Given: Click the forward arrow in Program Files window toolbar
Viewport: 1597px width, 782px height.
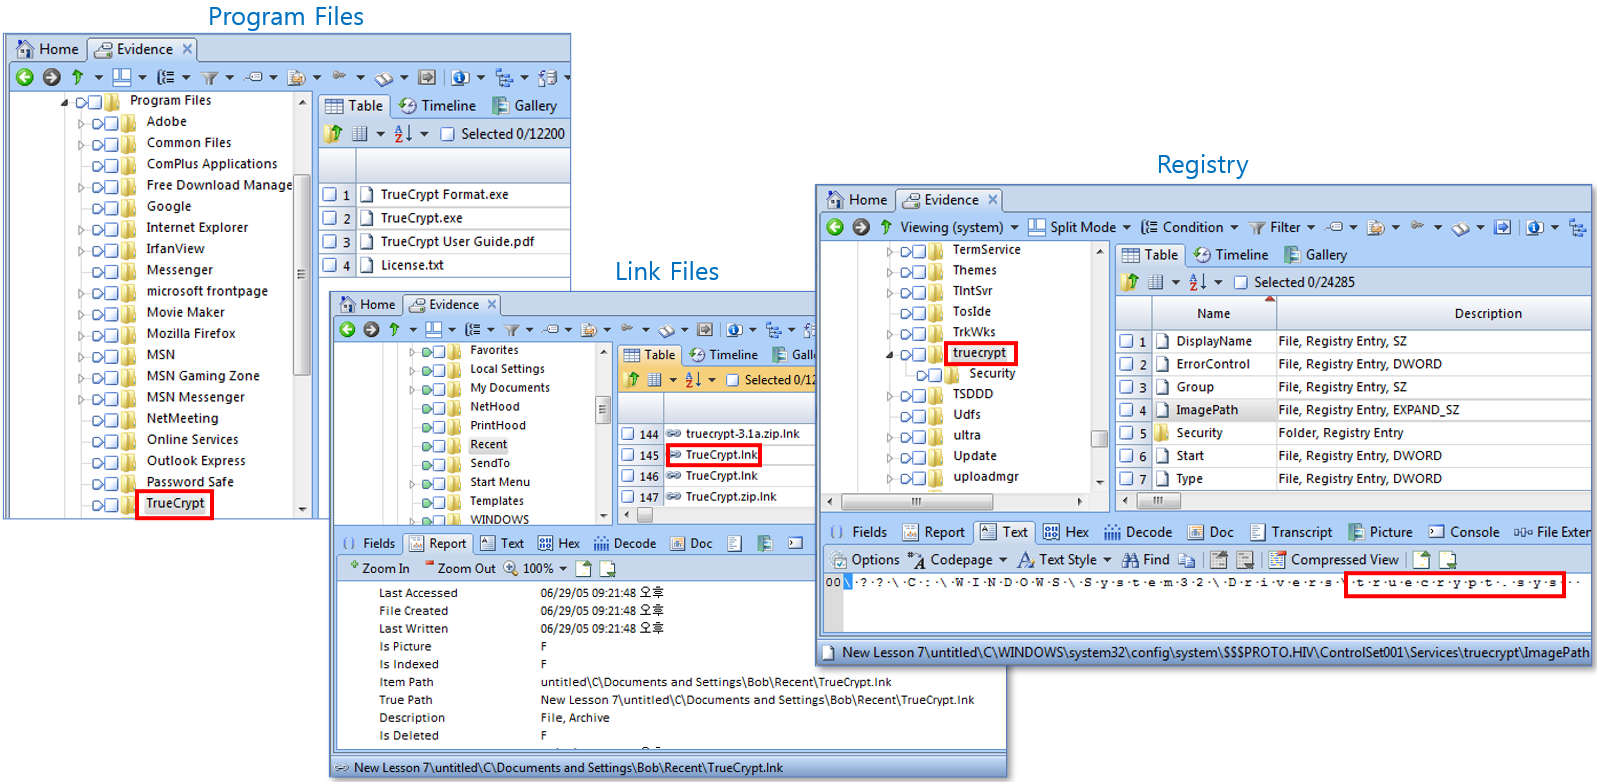Looking at the screenshot, I should pyautogui.click(x=51, y=77).
